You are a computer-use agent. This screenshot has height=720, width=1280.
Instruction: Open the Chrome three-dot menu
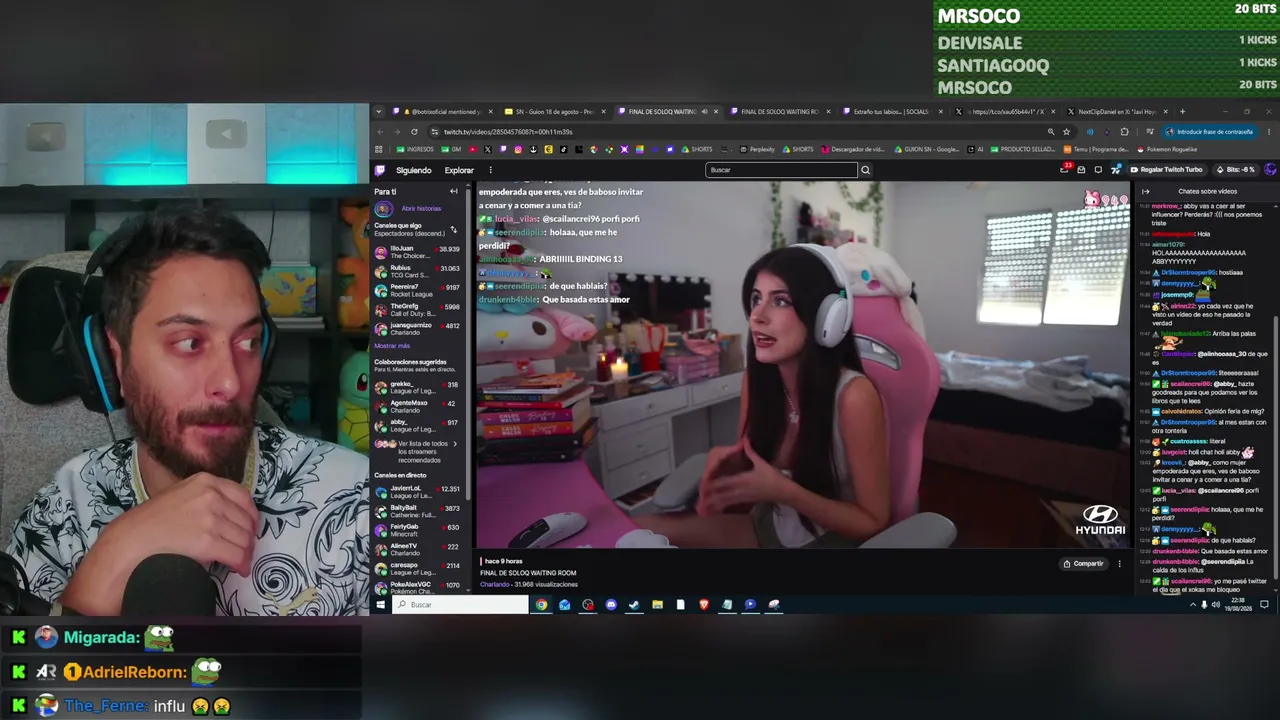[1271, 132]
